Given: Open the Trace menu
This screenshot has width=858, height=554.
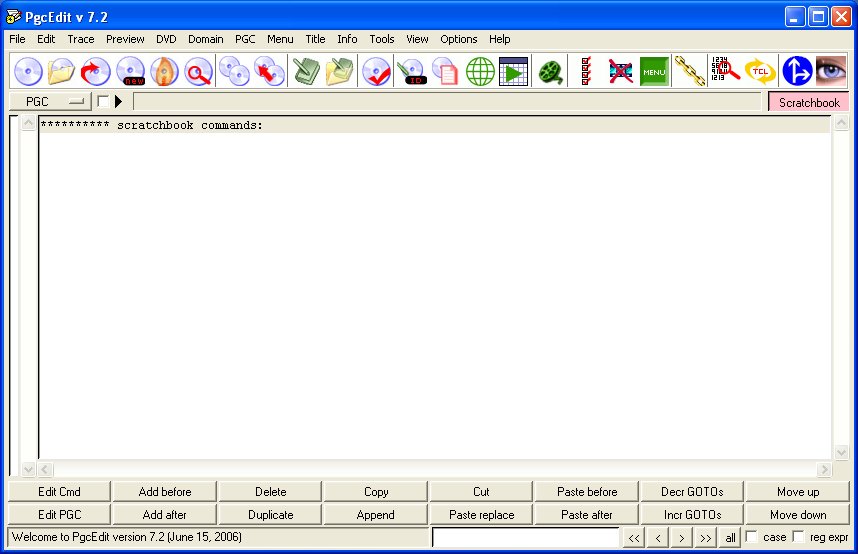Looking at the screenshot, I should pos(81,39).
